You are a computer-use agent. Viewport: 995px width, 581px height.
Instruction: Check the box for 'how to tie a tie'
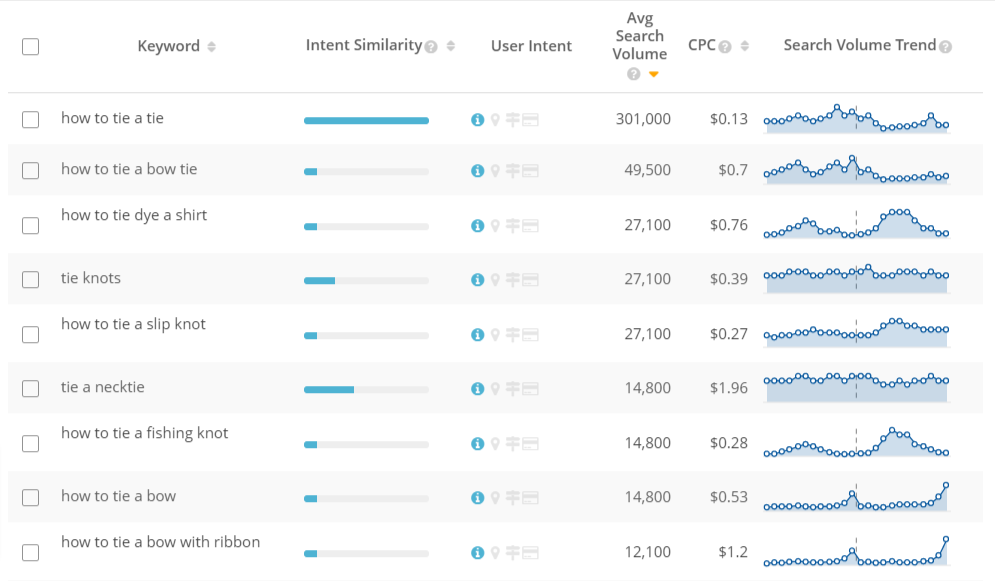pyautogui.click(x=30, y=120)
